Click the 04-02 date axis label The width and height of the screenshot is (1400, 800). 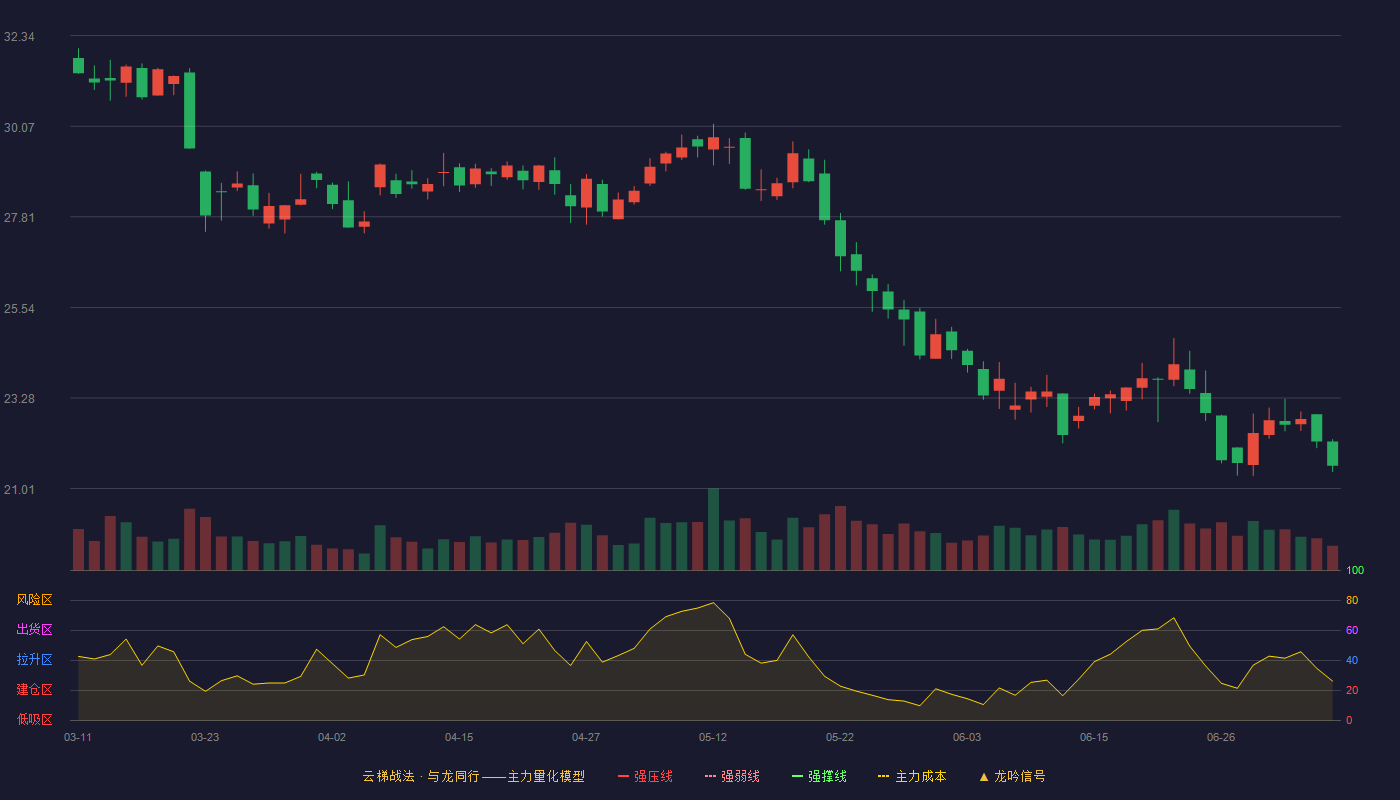point(332,737)
